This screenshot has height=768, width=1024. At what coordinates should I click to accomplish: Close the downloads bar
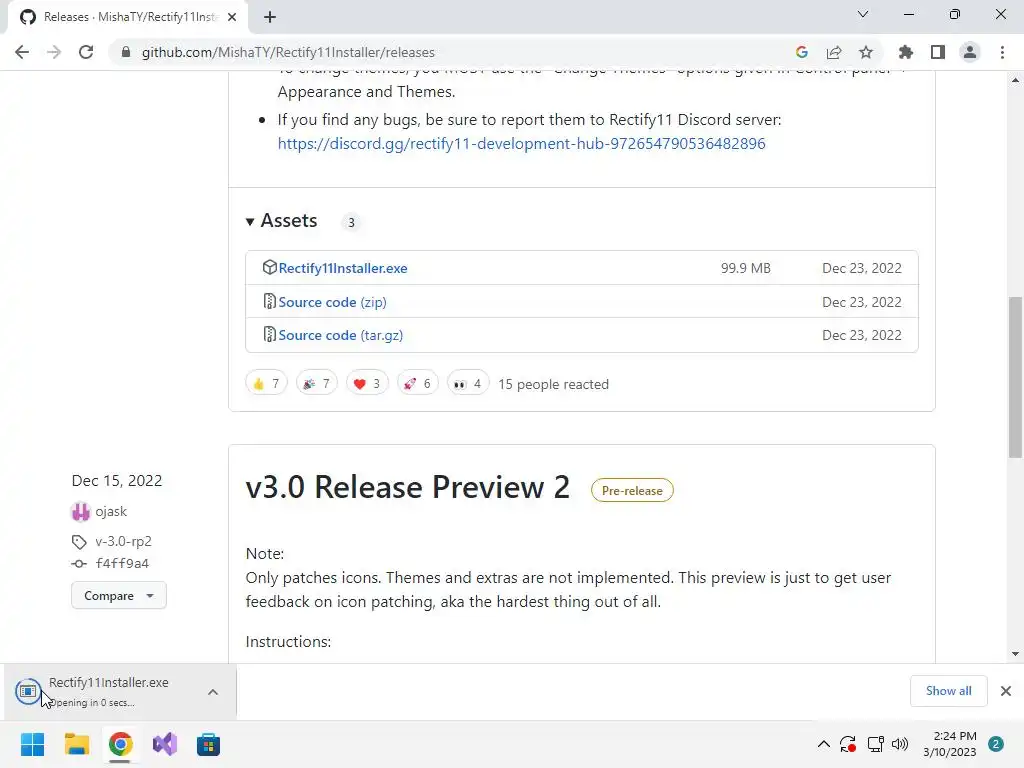pyautogui.click(x=1006, y=691)
